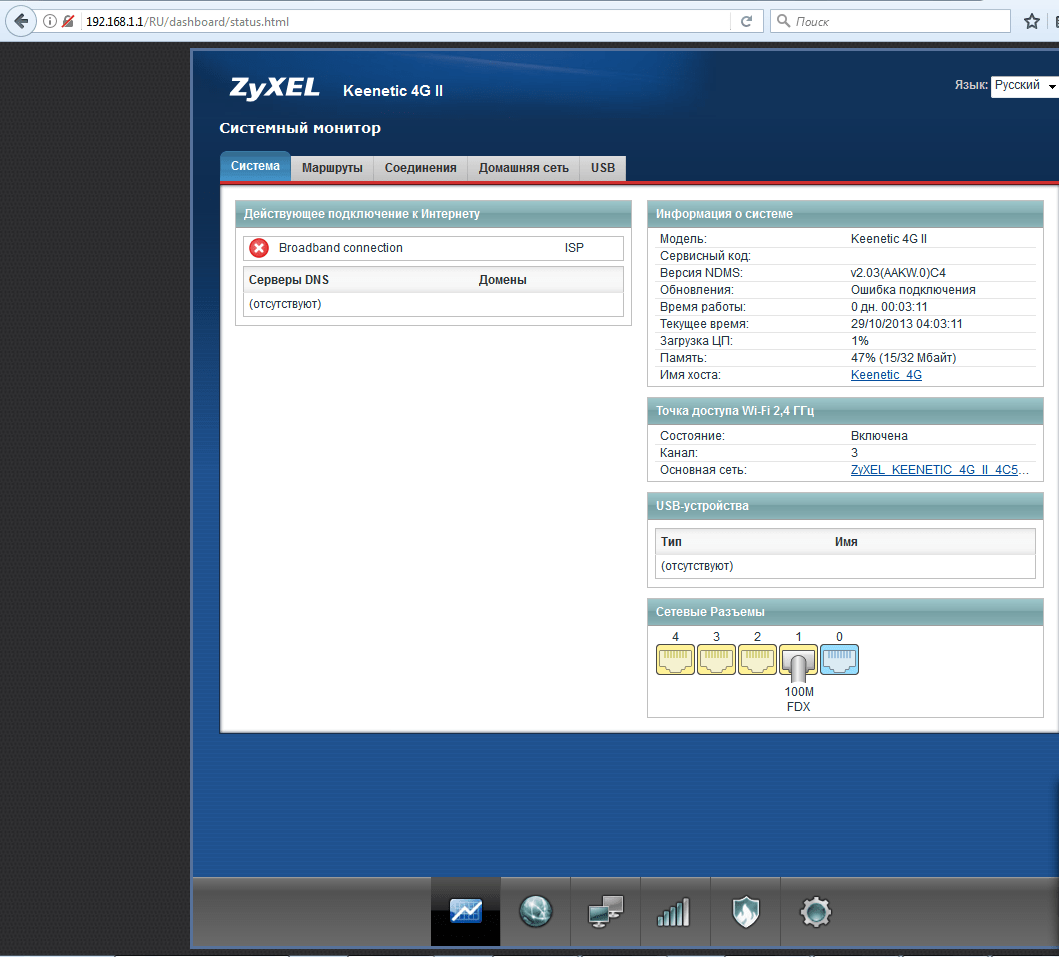Click the Тип column header in USB table
The height and width of the screenshot is (957, 1059).
pyautogui.click(x=671, y=542)
